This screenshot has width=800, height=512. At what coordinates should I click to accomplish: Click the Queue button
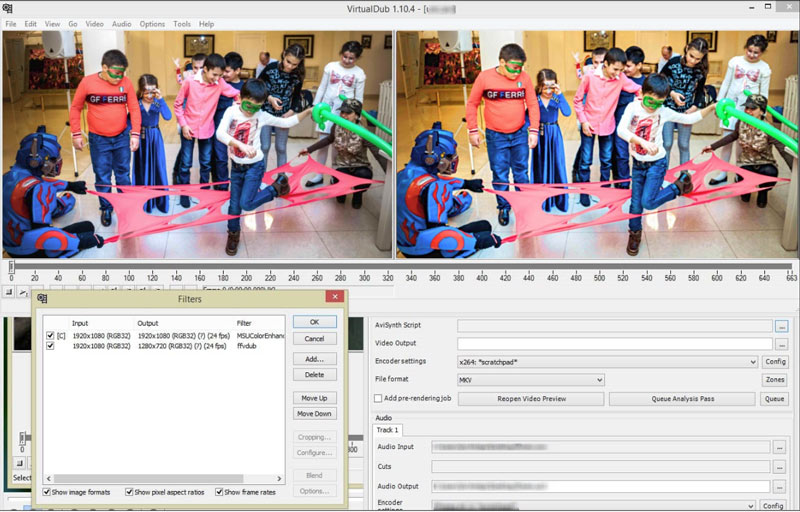pos(774,399)
